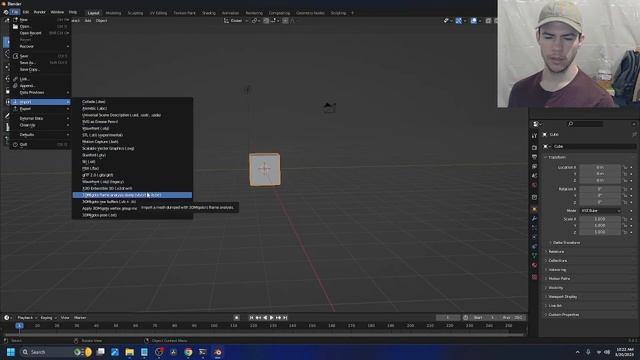Open External Data submenu
Screen dimensions: 640x360
pos(40,118)
